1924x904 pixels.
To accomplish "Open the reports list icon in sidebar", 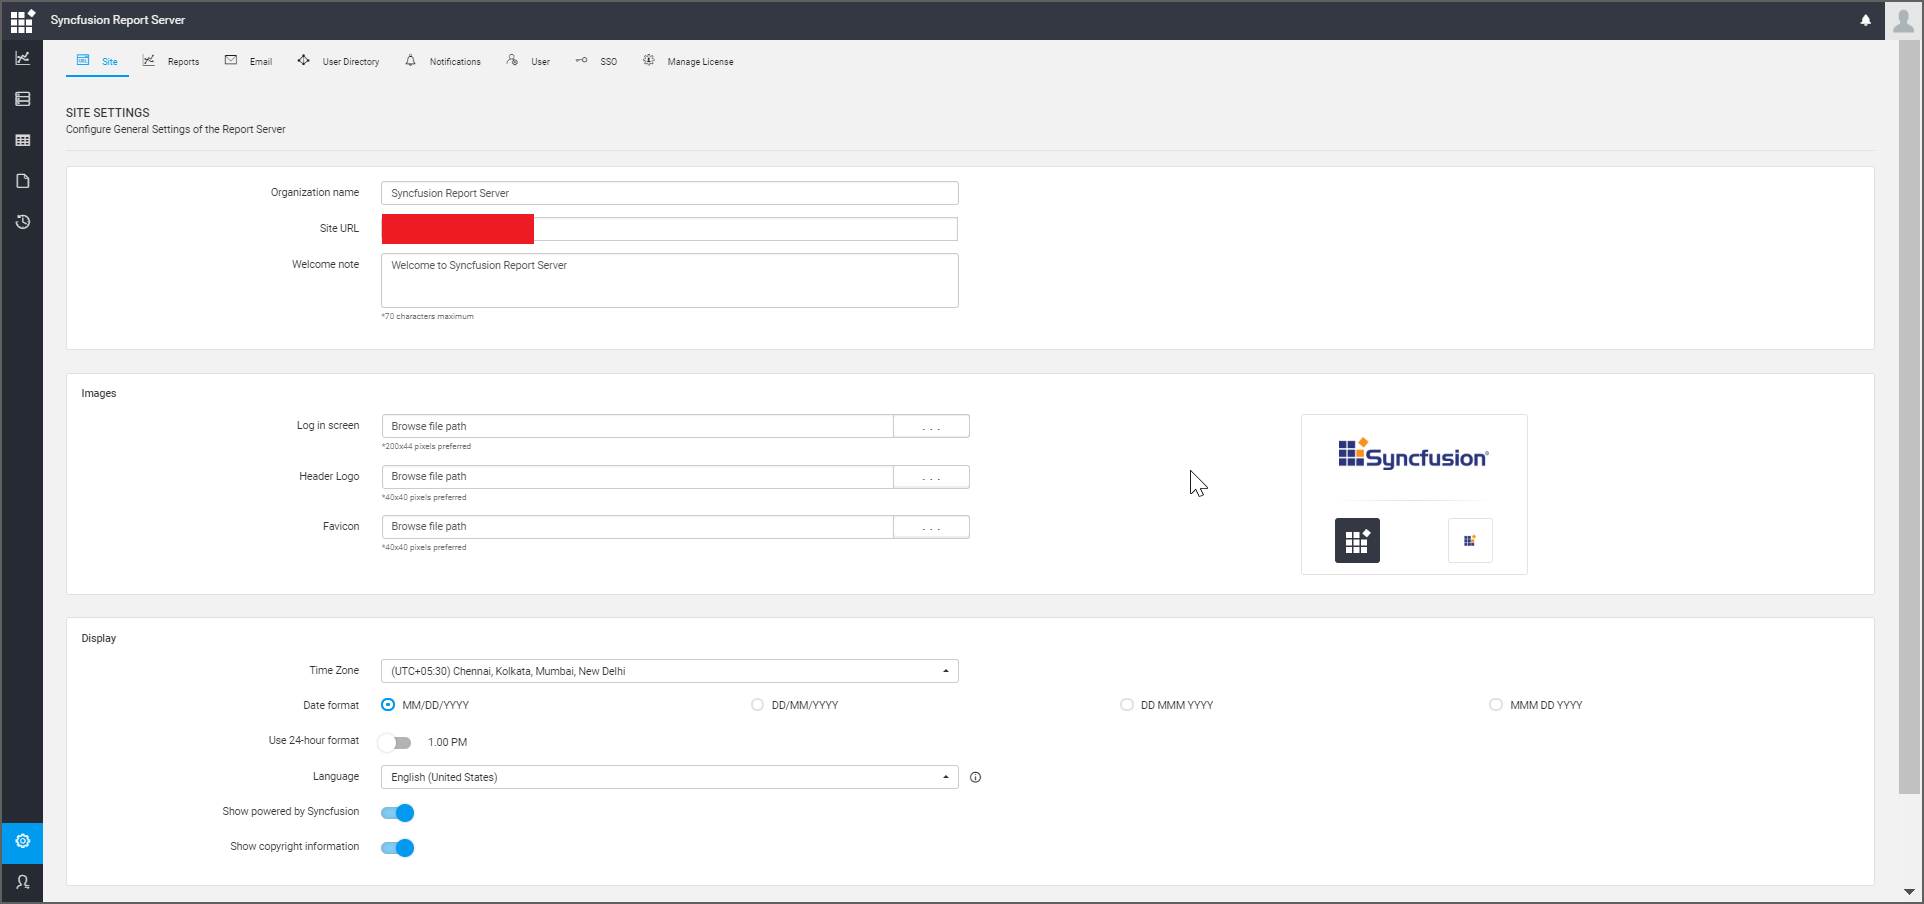I will (x=22, y=99).
